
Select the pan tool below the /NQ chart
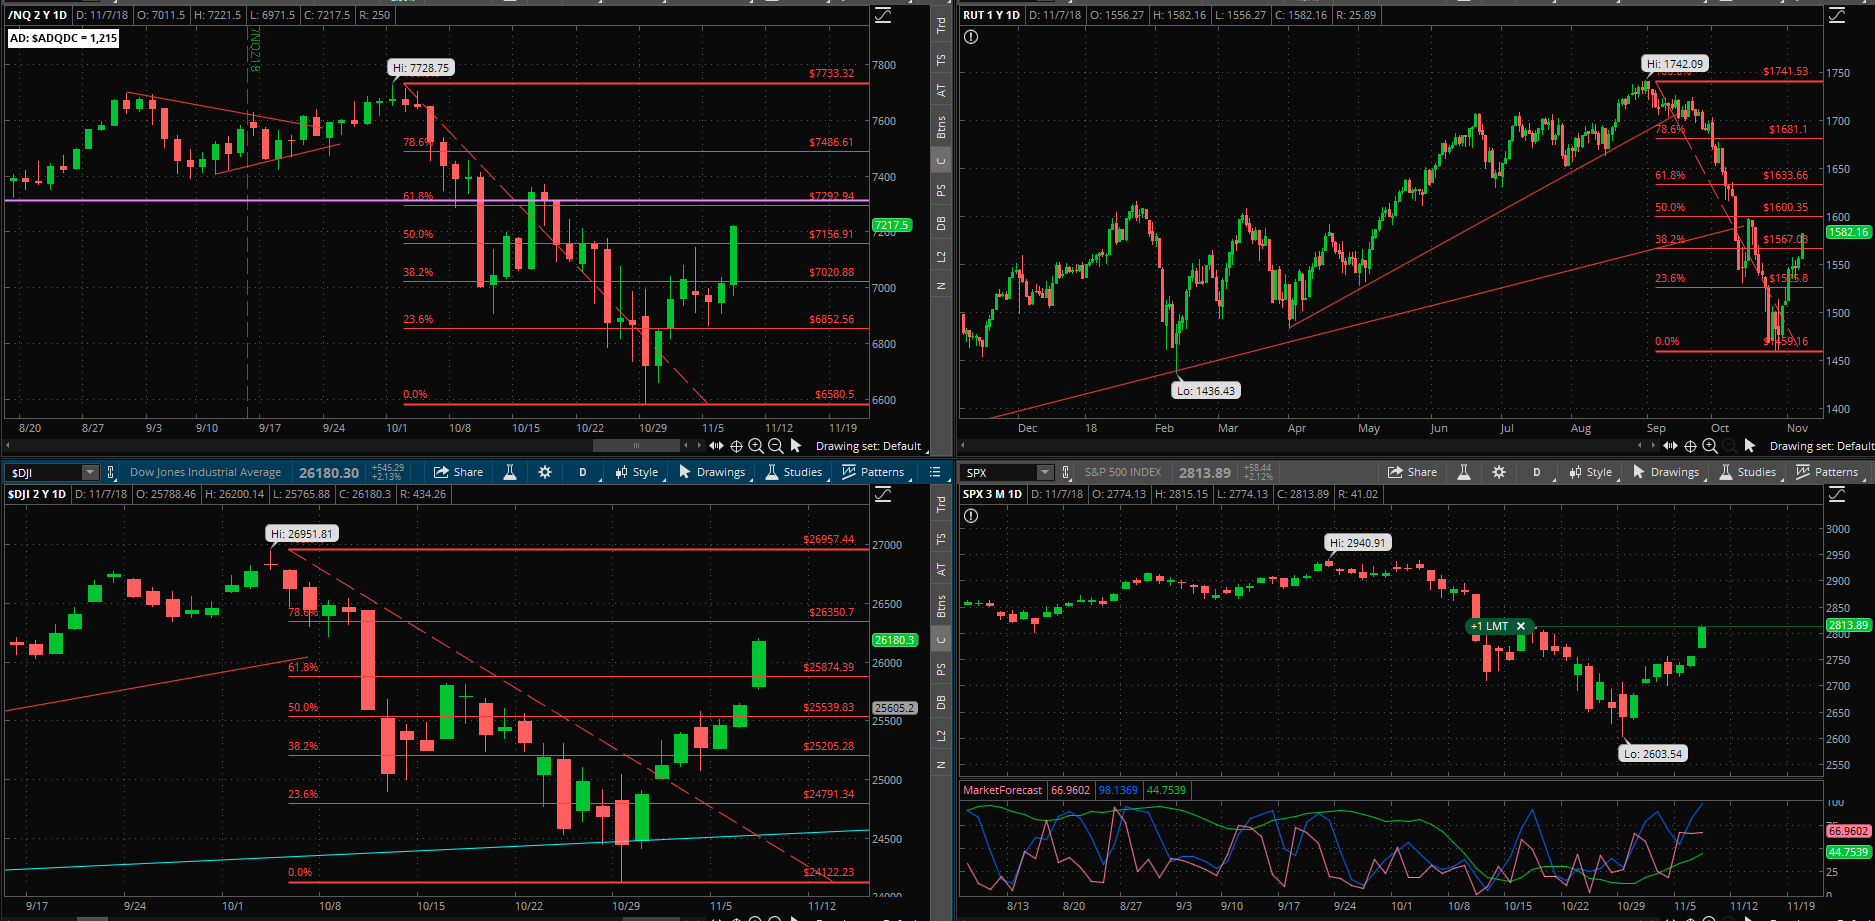tap(716, 446)
